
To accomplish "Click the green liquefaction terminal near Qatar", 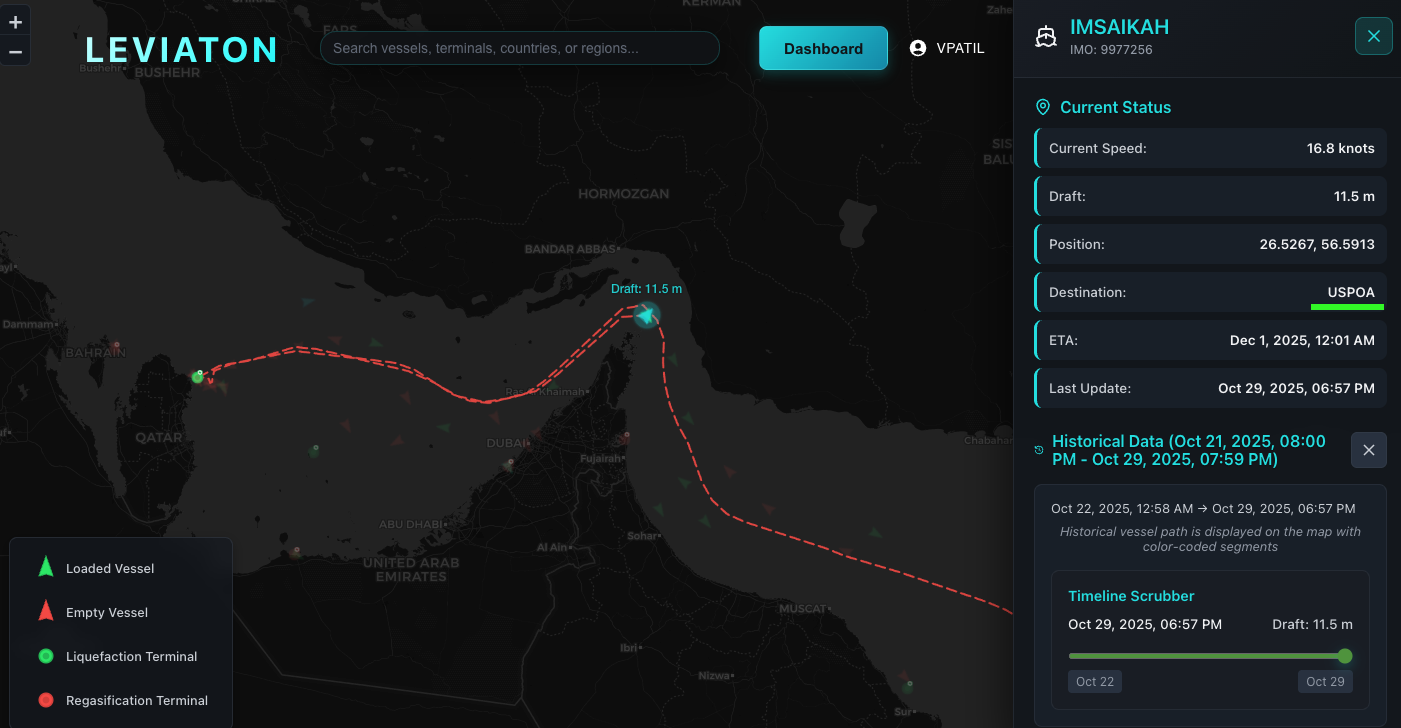I will coord(198,377).
